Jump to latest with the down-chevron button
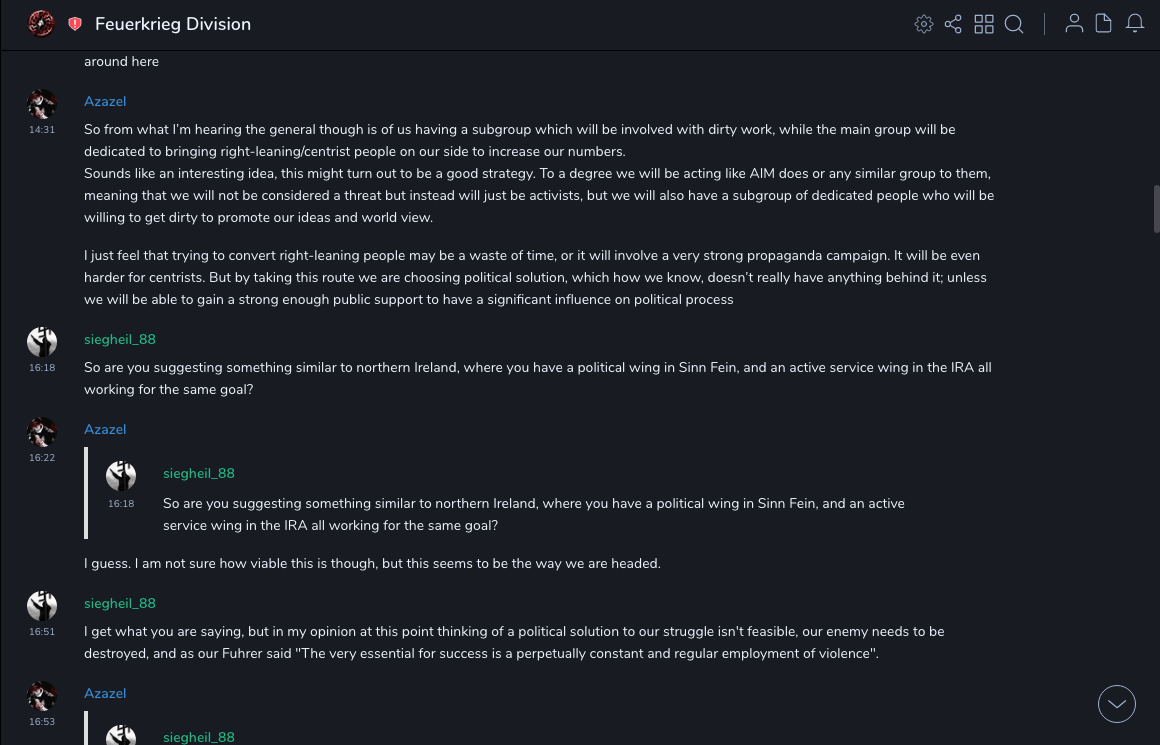Image resolution: width=1160 pixels, height=745 pixels. 1117,704
